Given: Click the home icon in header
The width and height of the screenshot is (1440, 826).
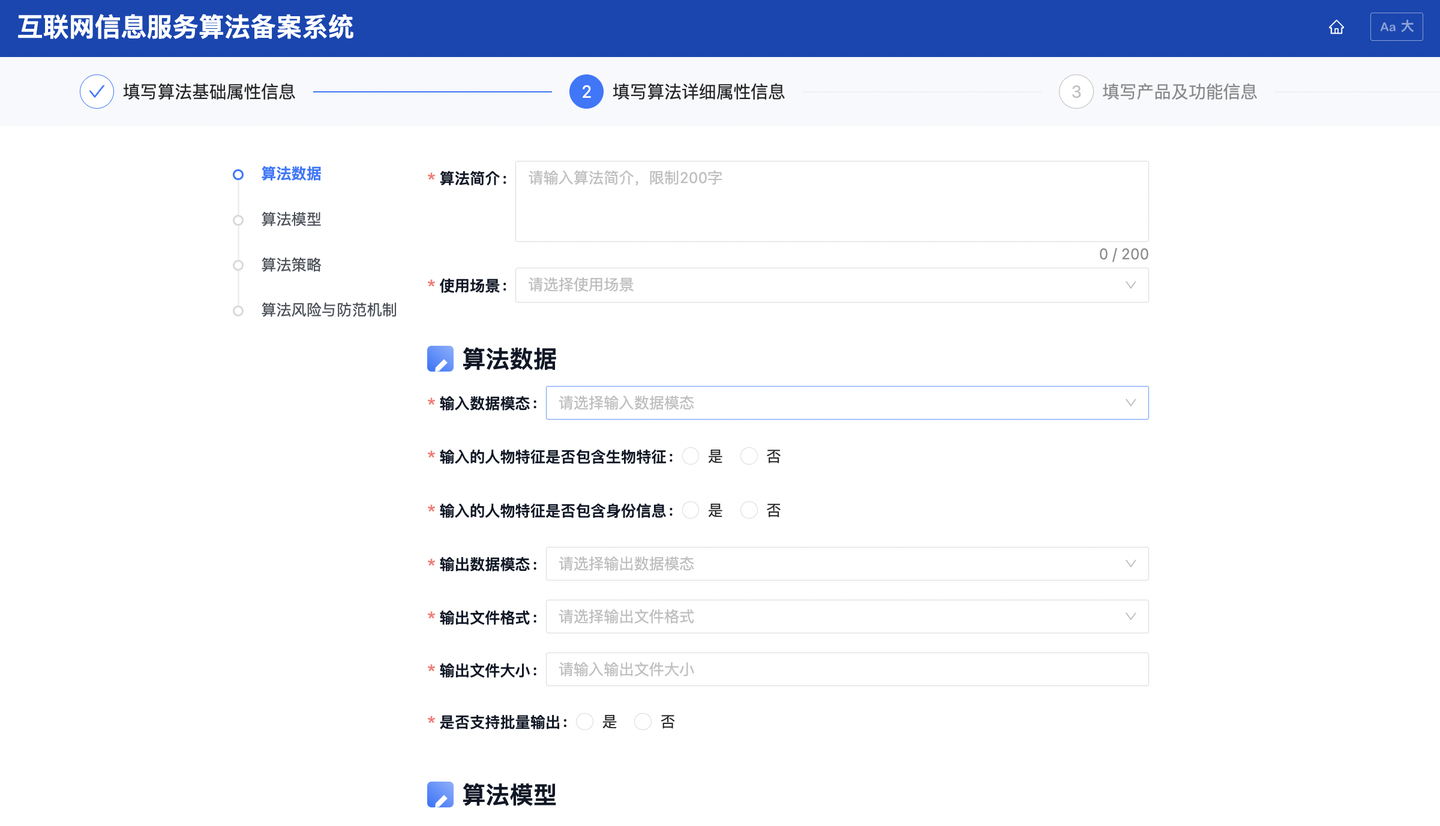Looking at the screenshot, I should (x=1336, y=27).
